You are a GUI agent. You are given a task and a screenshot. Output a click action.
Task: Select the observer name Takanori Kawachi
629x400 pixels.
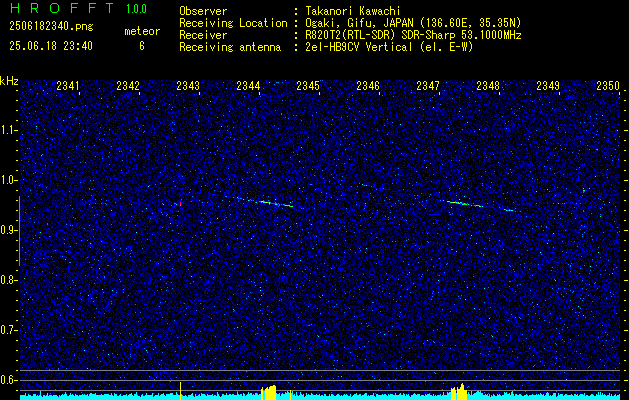353,11
